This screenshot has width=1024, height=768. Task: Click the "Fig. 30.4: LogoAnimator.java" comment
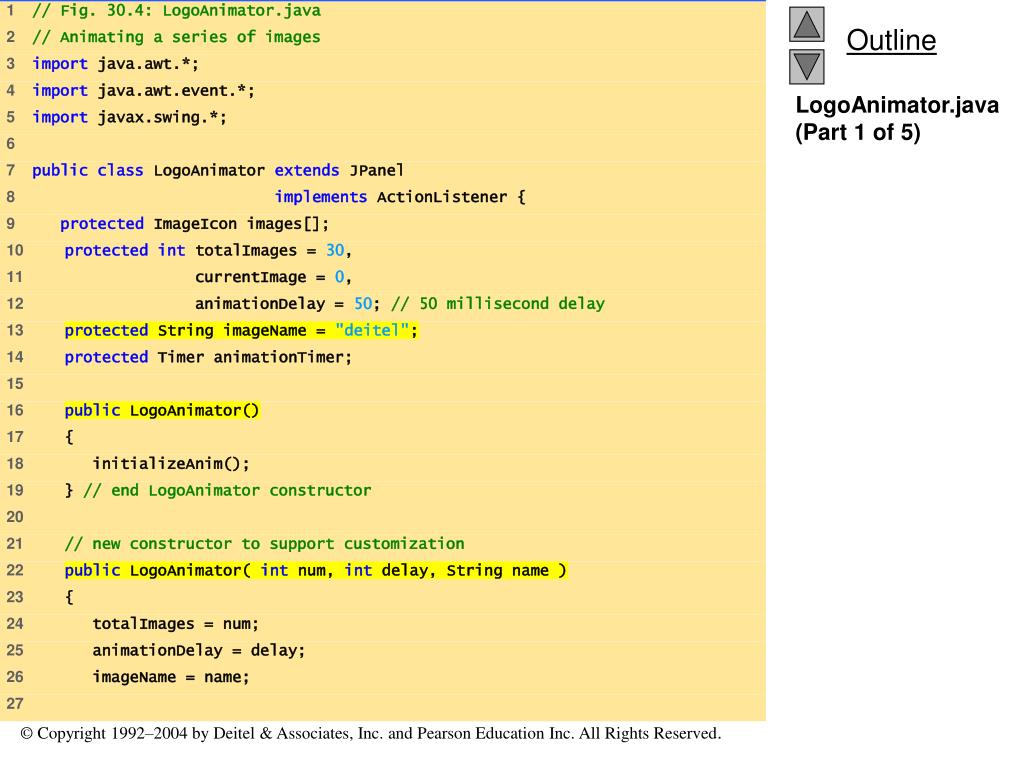coord(177,10)
